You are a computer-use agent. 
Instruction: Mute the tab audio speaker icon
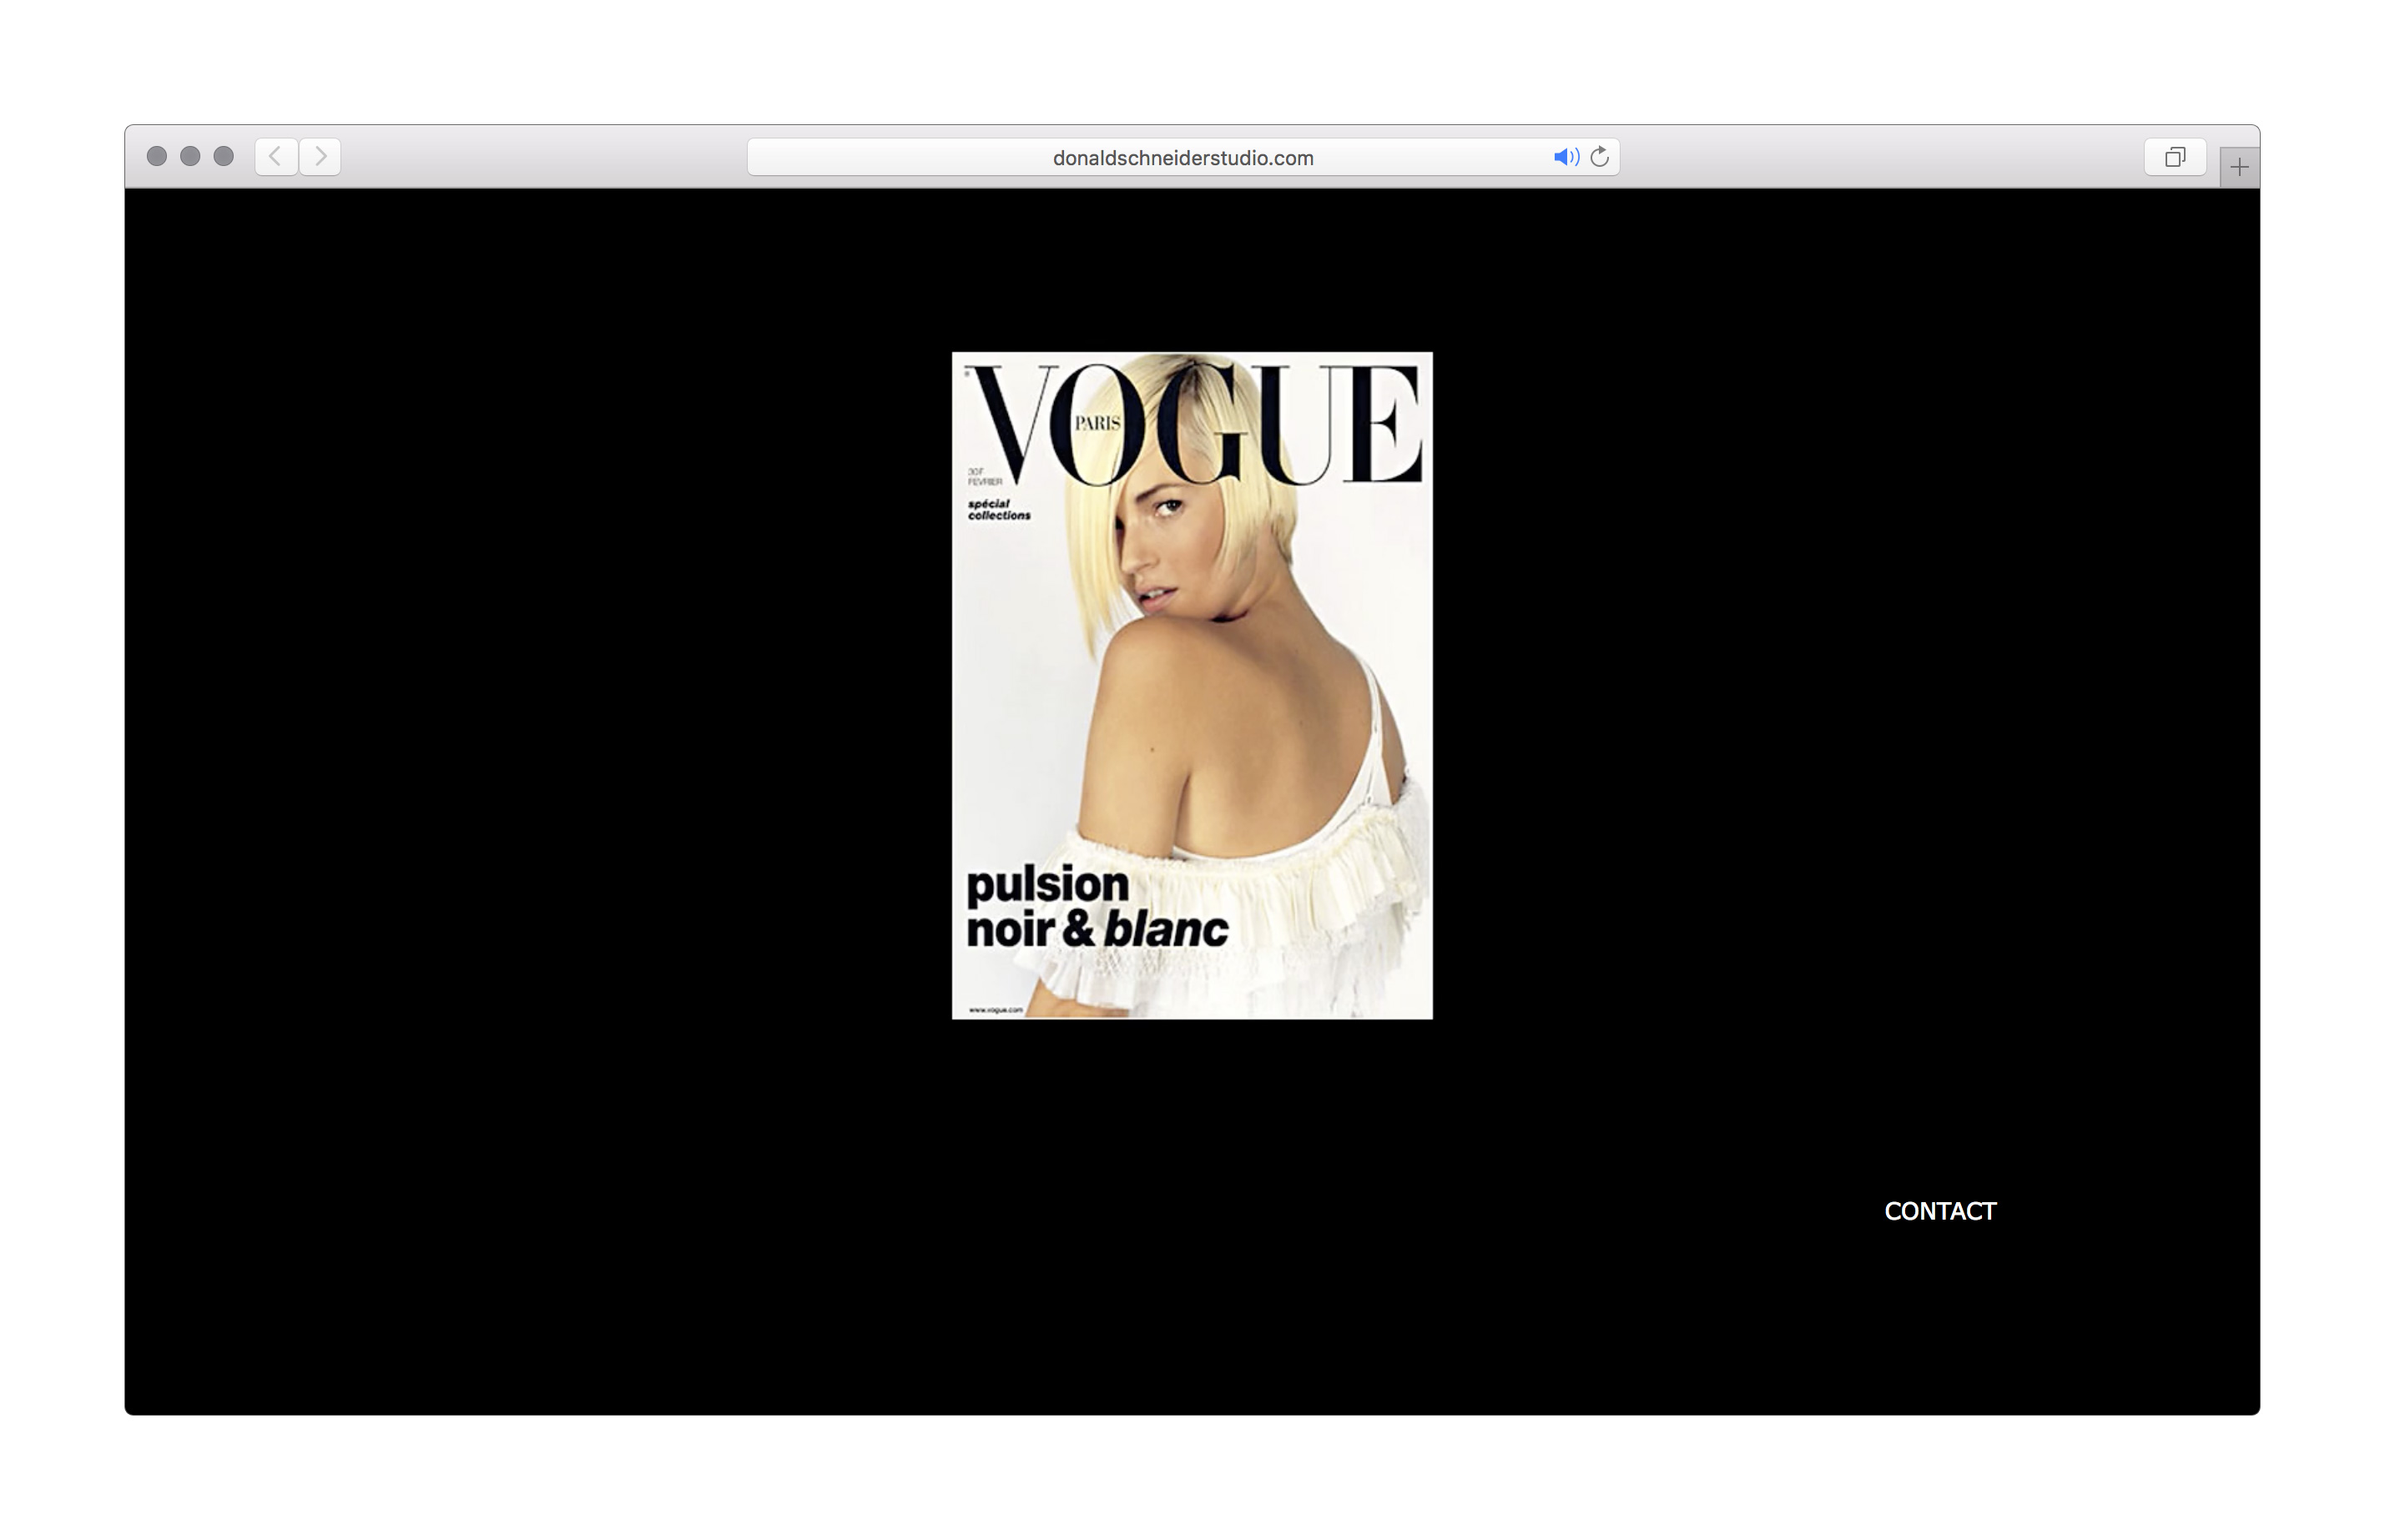click(x=1566, y=157)
